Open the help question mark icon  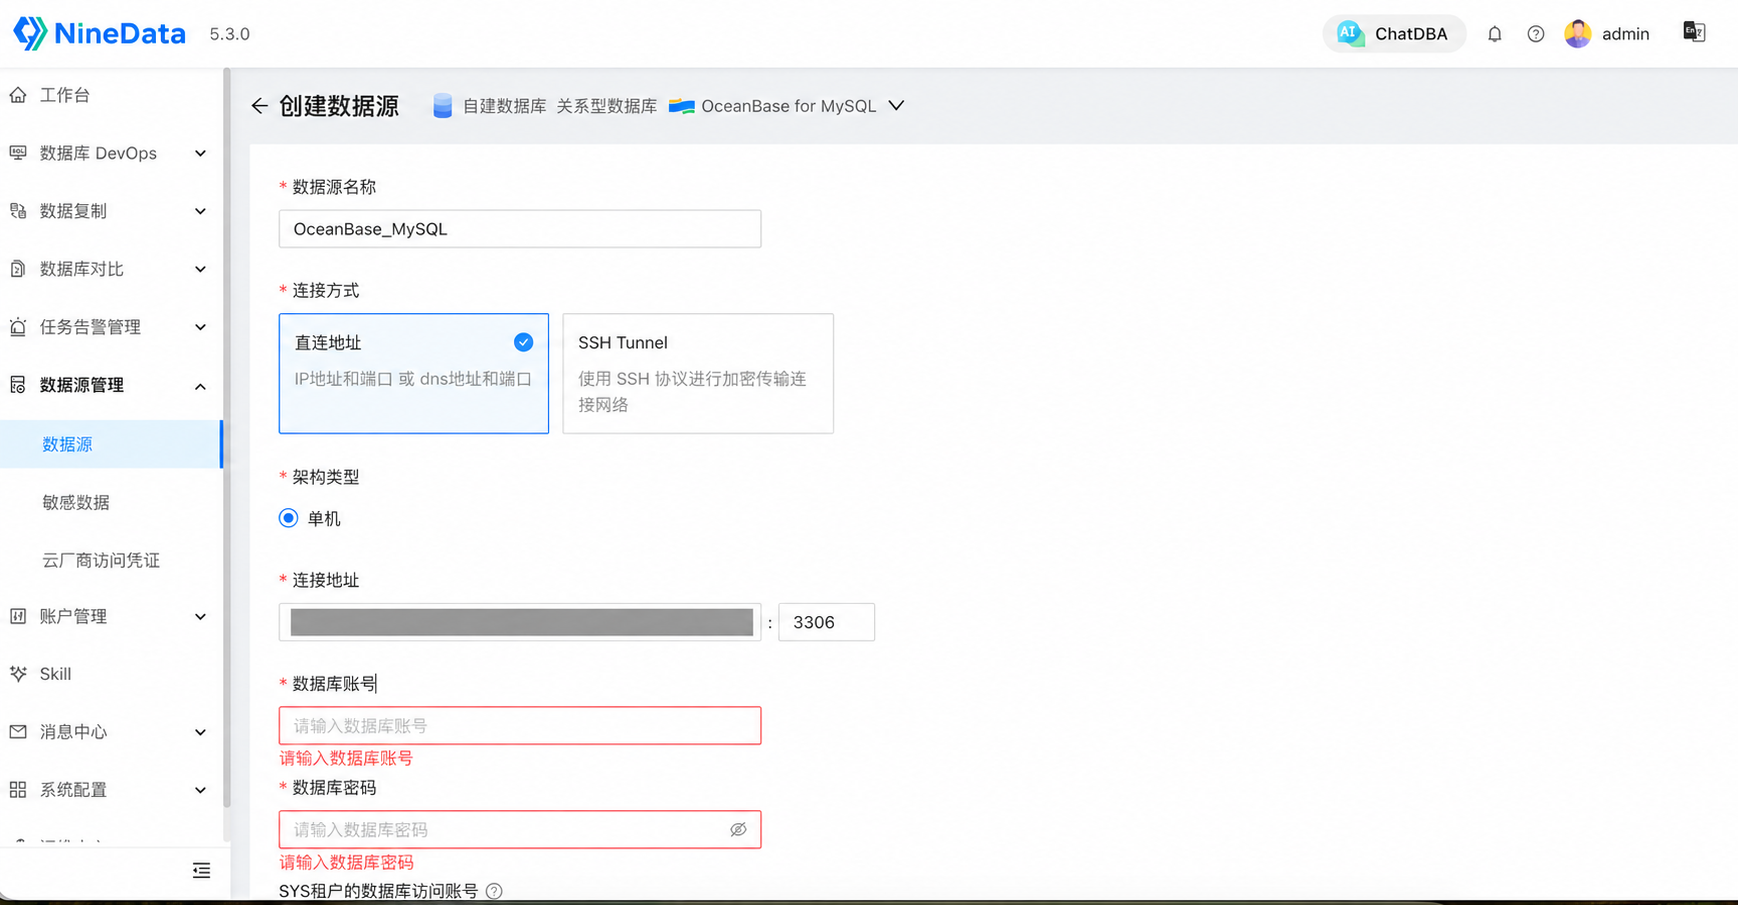[1535, 34]
